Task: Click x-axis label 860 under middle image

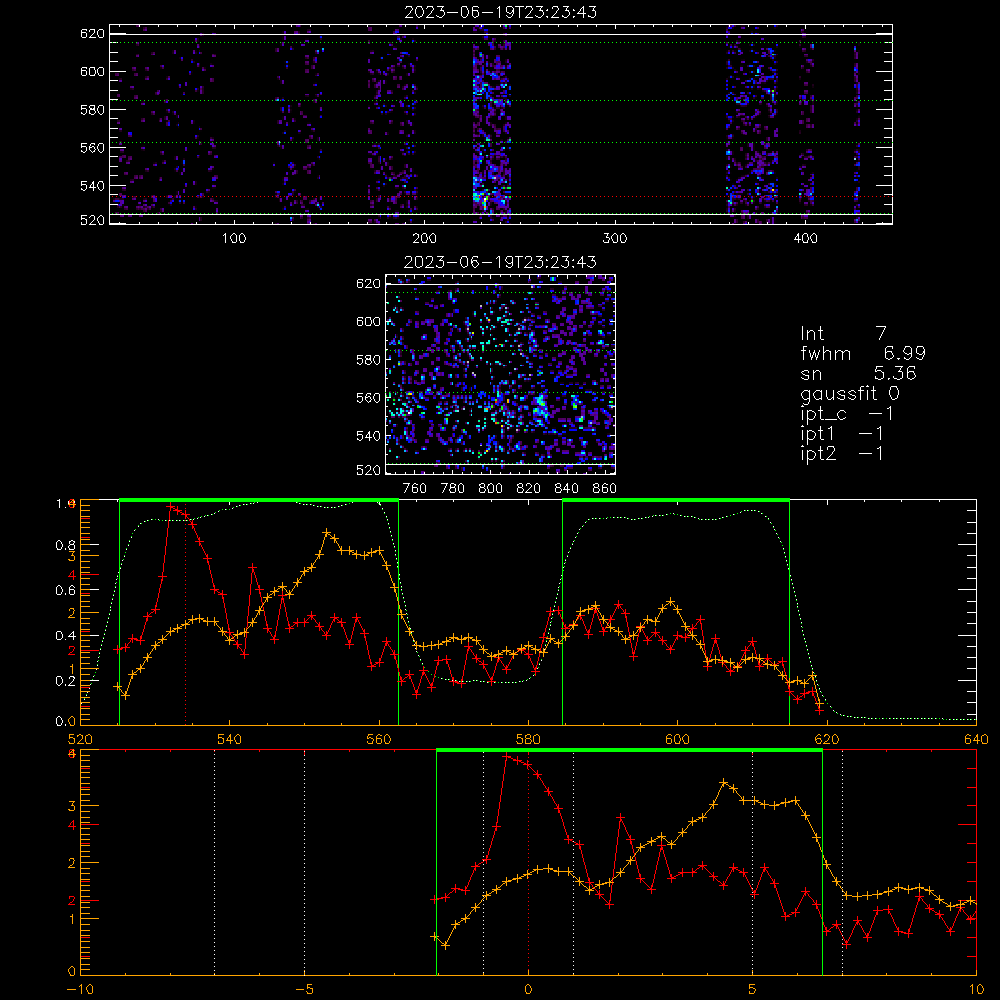Action: pyautogui.click(x=605, y=489)
